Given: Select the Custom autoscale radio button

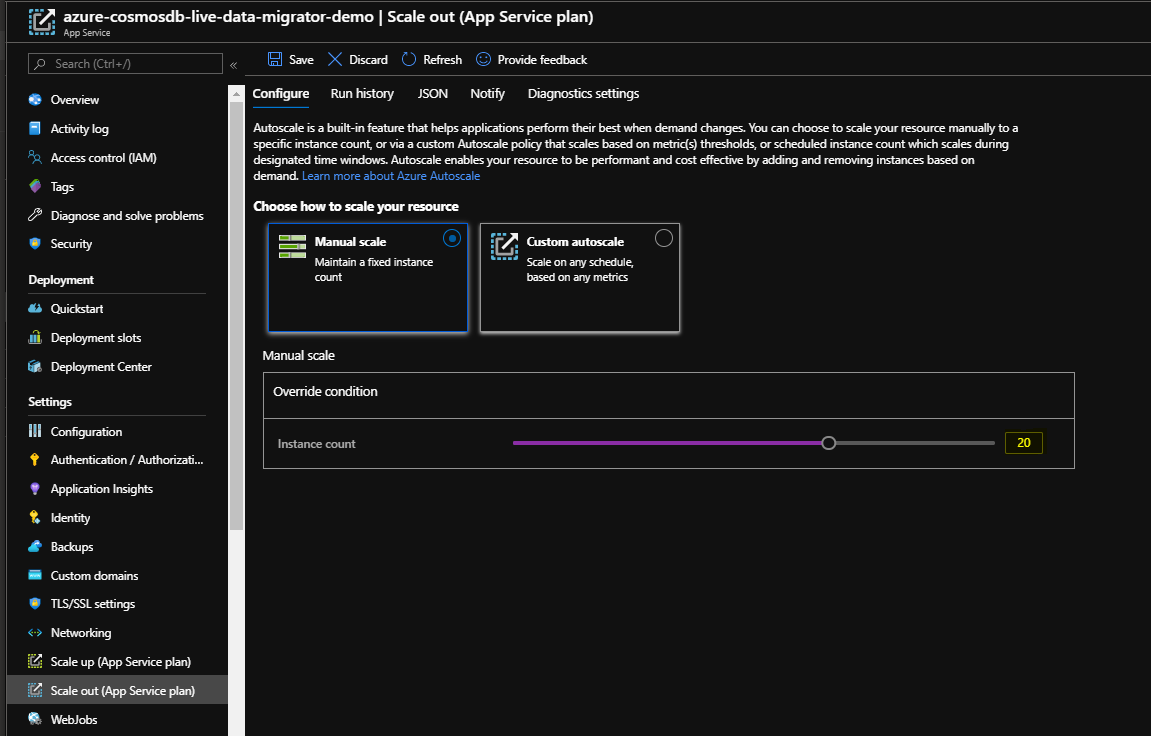Looking at the screenshot, I should point(664,238).
